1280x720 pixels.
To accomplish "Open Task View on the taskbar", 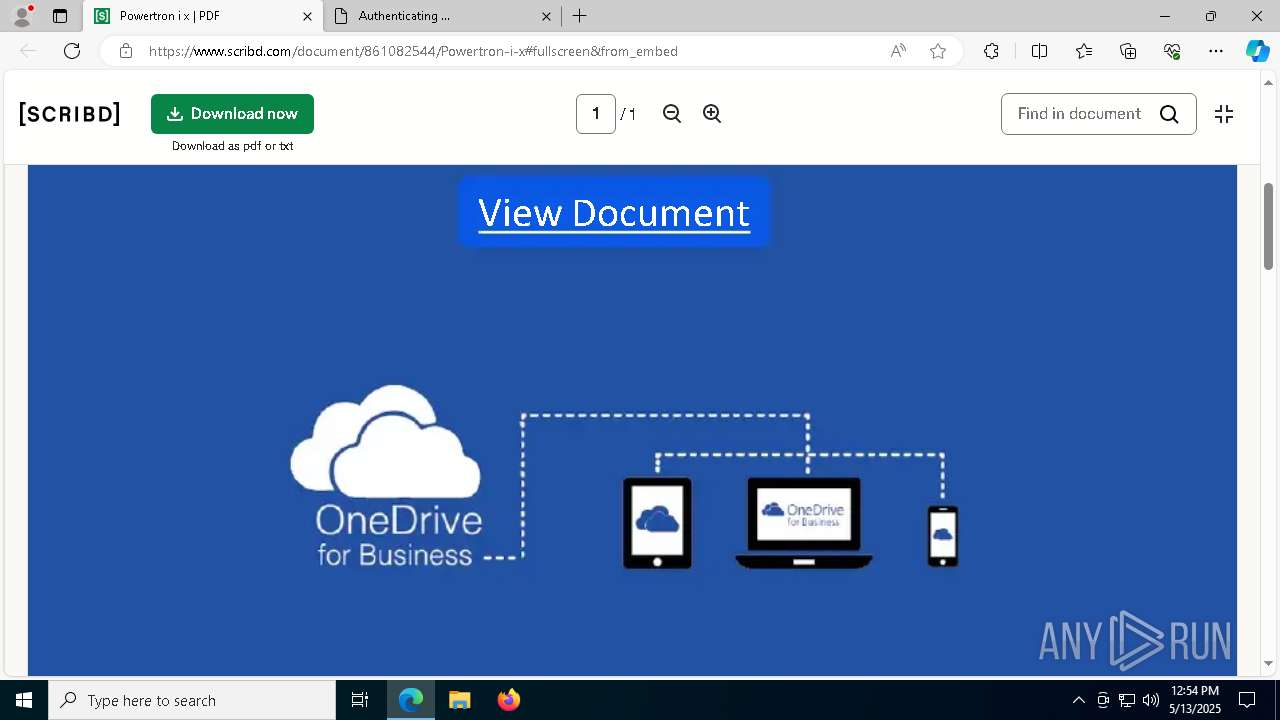I will (x=360, y=700).
